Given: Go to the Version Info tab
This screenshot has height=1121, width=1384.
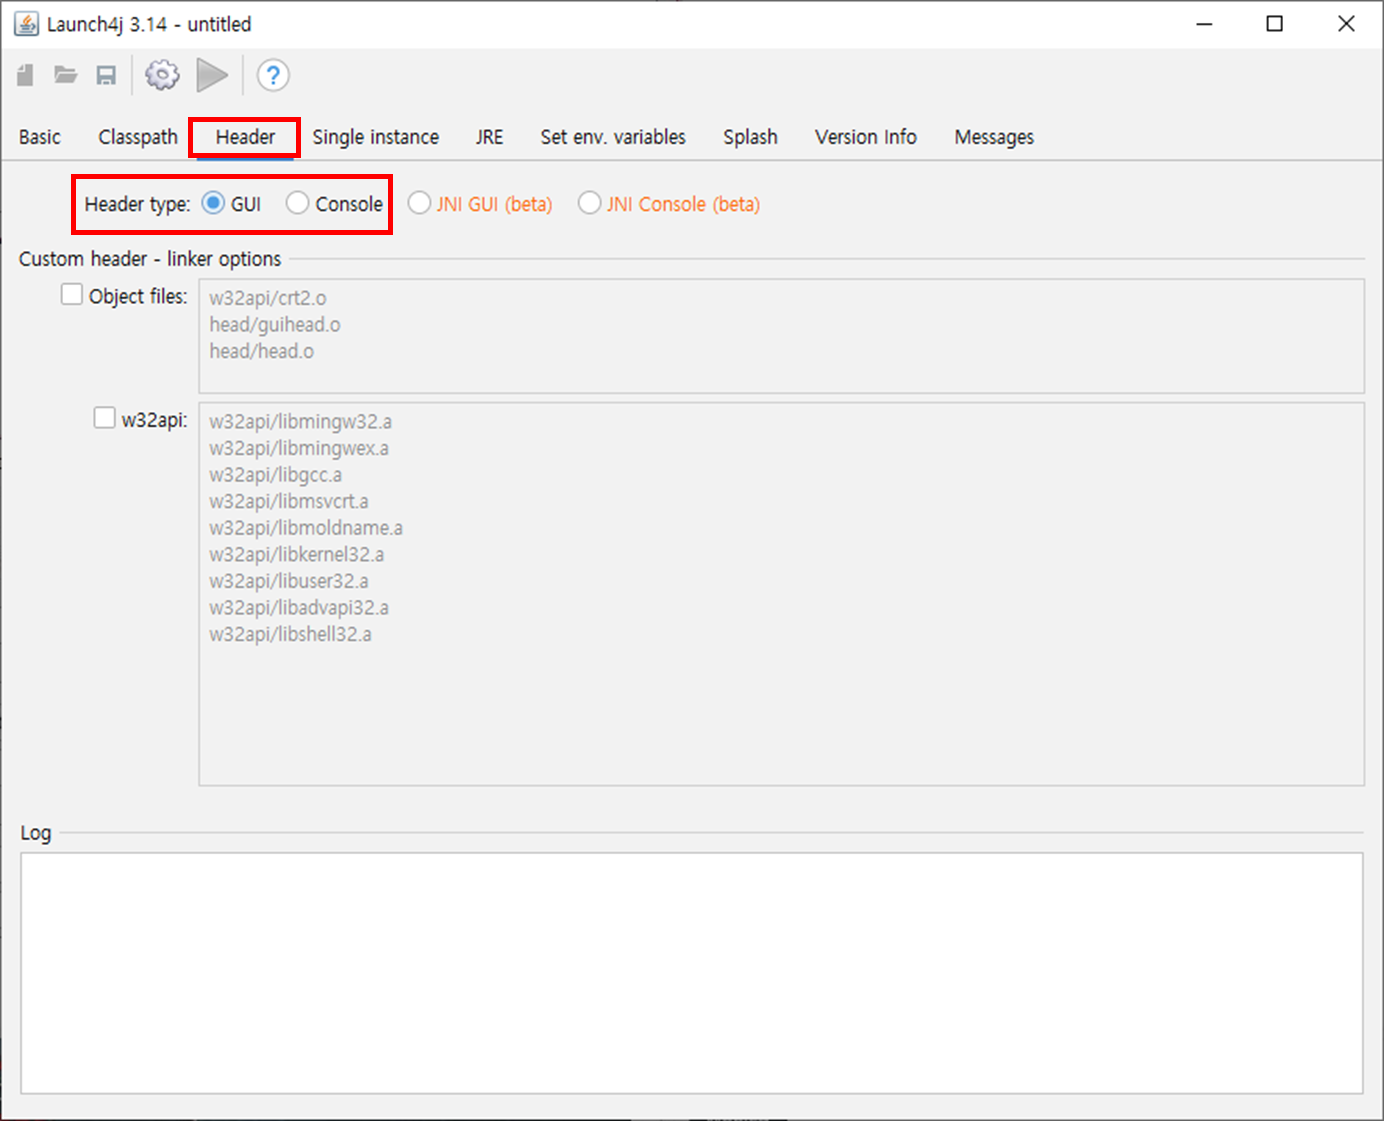Looking at the screenshot, I should [866, 137].
